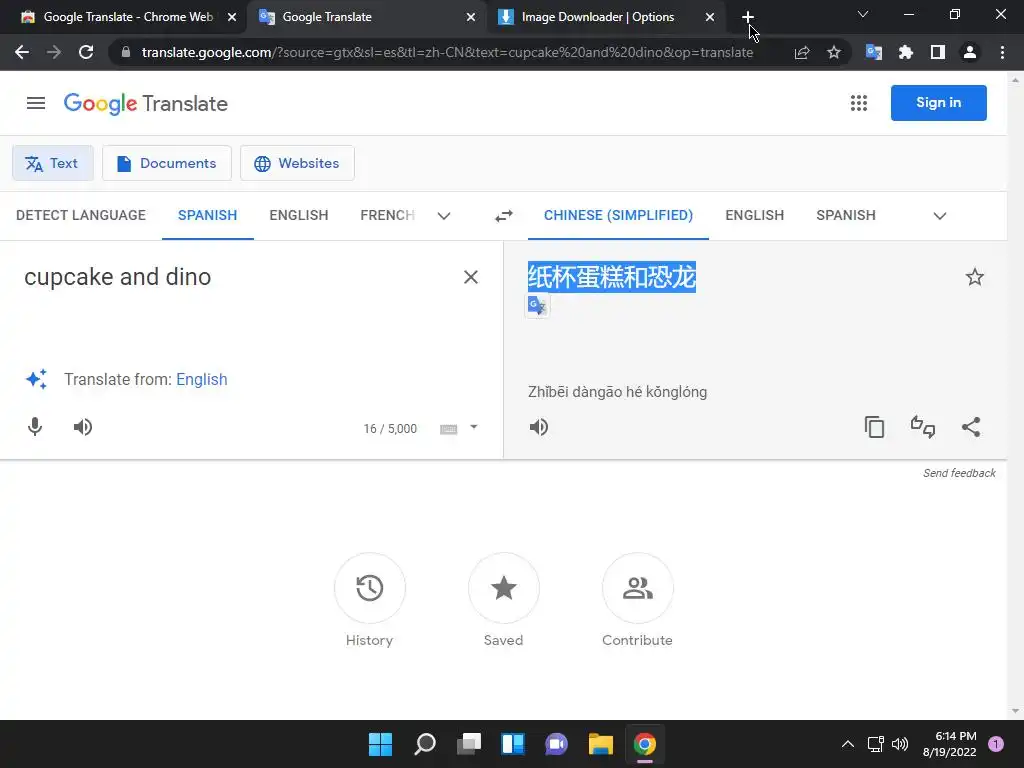Click the Google Translate extension popup icon below translation

[x=537, y=306]
